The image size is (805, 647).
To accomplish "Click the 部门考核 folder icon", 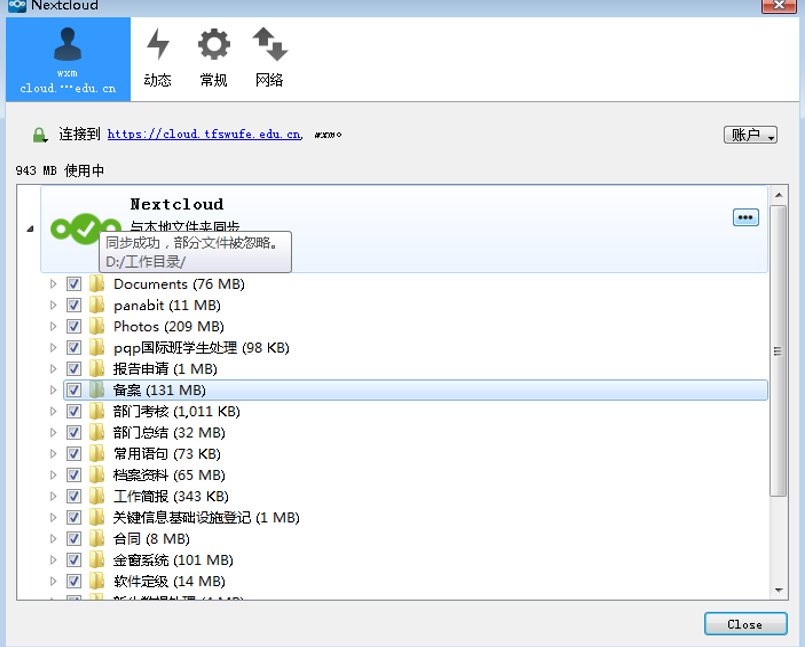I will coord(97,411).
